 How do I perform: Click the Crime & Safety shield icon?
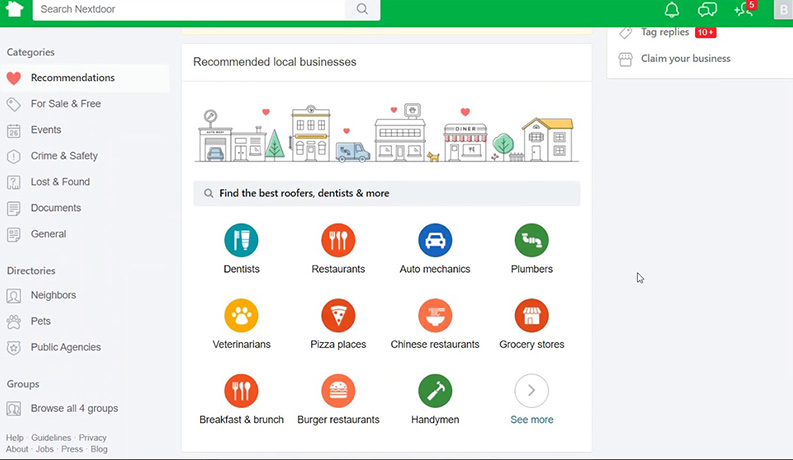click(14, 156)
